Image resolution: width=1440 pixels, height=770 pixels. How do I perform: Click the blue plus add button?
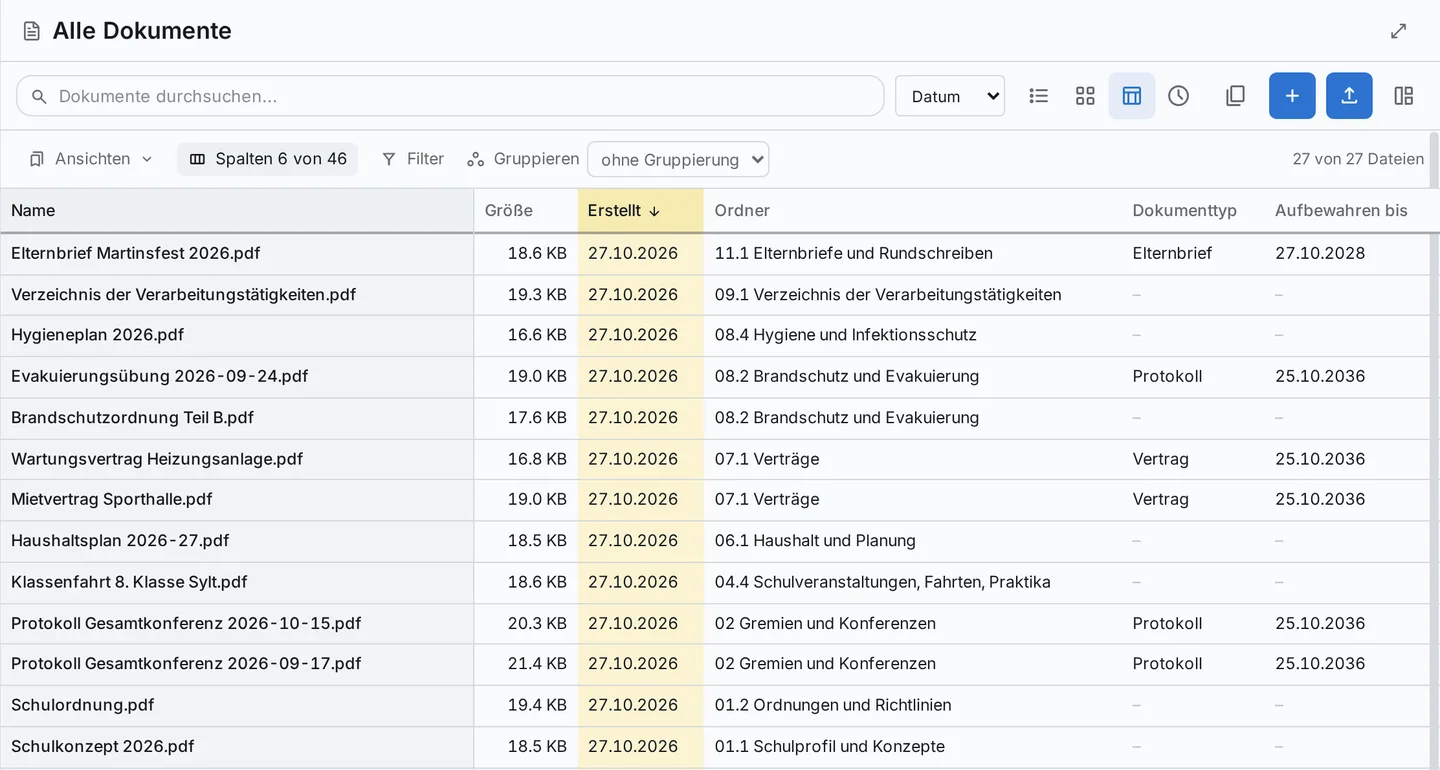pos(1292,96)
